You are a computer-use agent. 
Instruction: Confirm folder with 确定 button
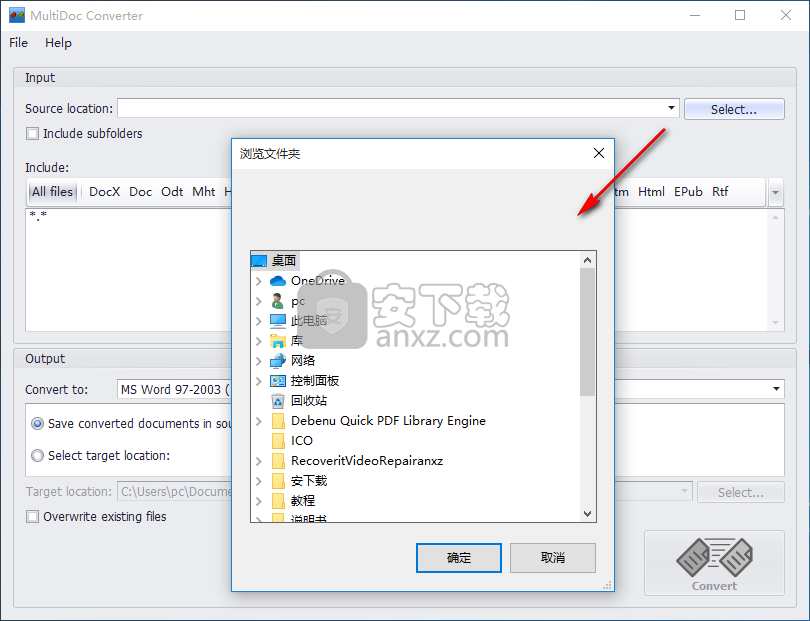tap(459, 558)
